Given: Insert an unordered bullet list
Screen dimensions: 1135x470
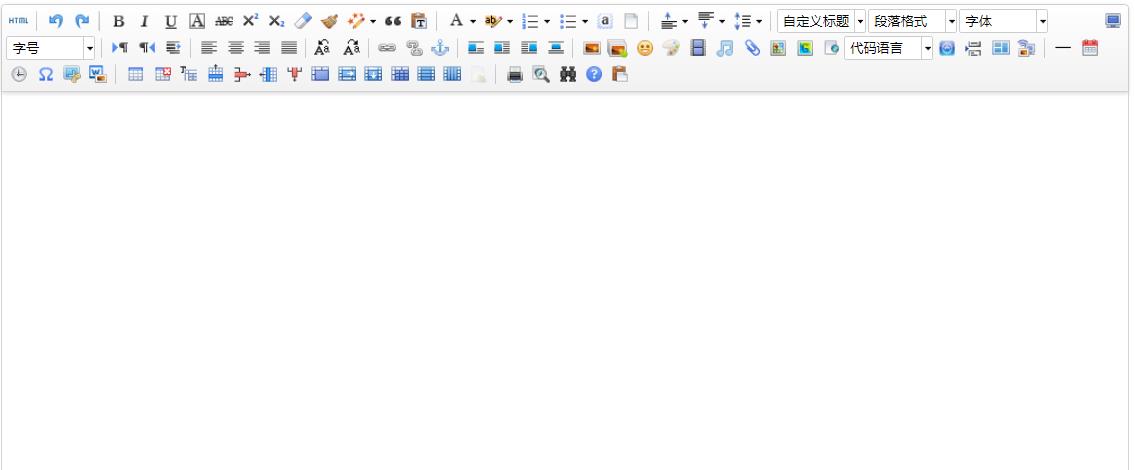Looking at the screenshot, I should click(568, 22).
